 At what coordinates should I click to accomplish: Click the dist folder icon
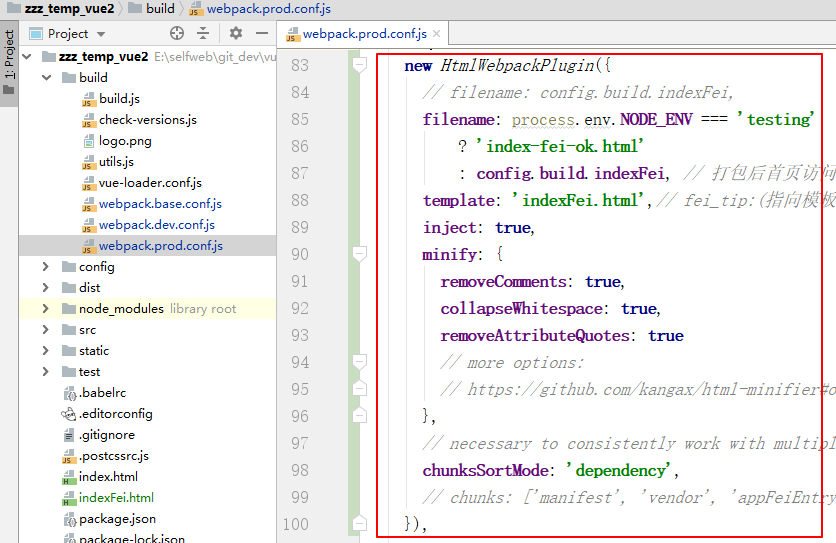(x=69, y=288)
